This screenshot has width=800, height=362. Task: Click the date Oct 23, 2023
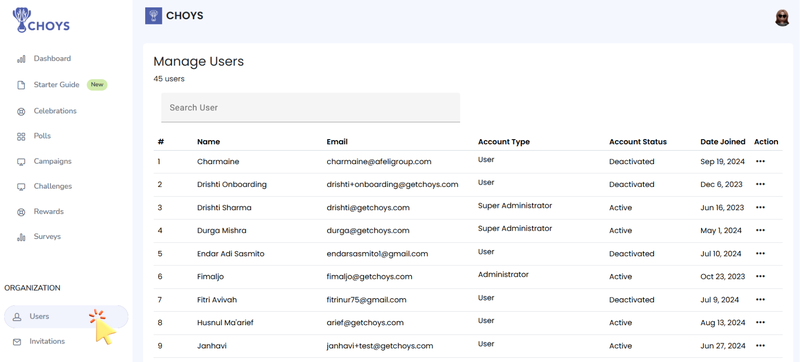tap(722, 277)
